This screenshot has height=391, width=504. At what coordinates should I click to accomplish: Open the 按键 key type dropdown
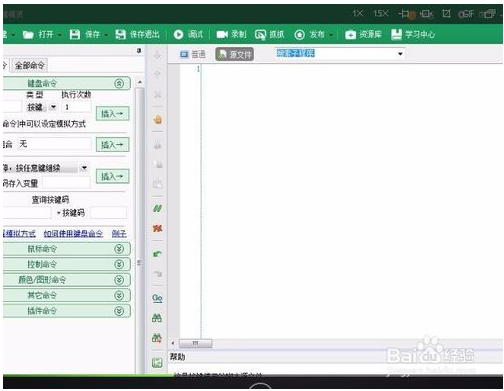click(x=53, y=107)
